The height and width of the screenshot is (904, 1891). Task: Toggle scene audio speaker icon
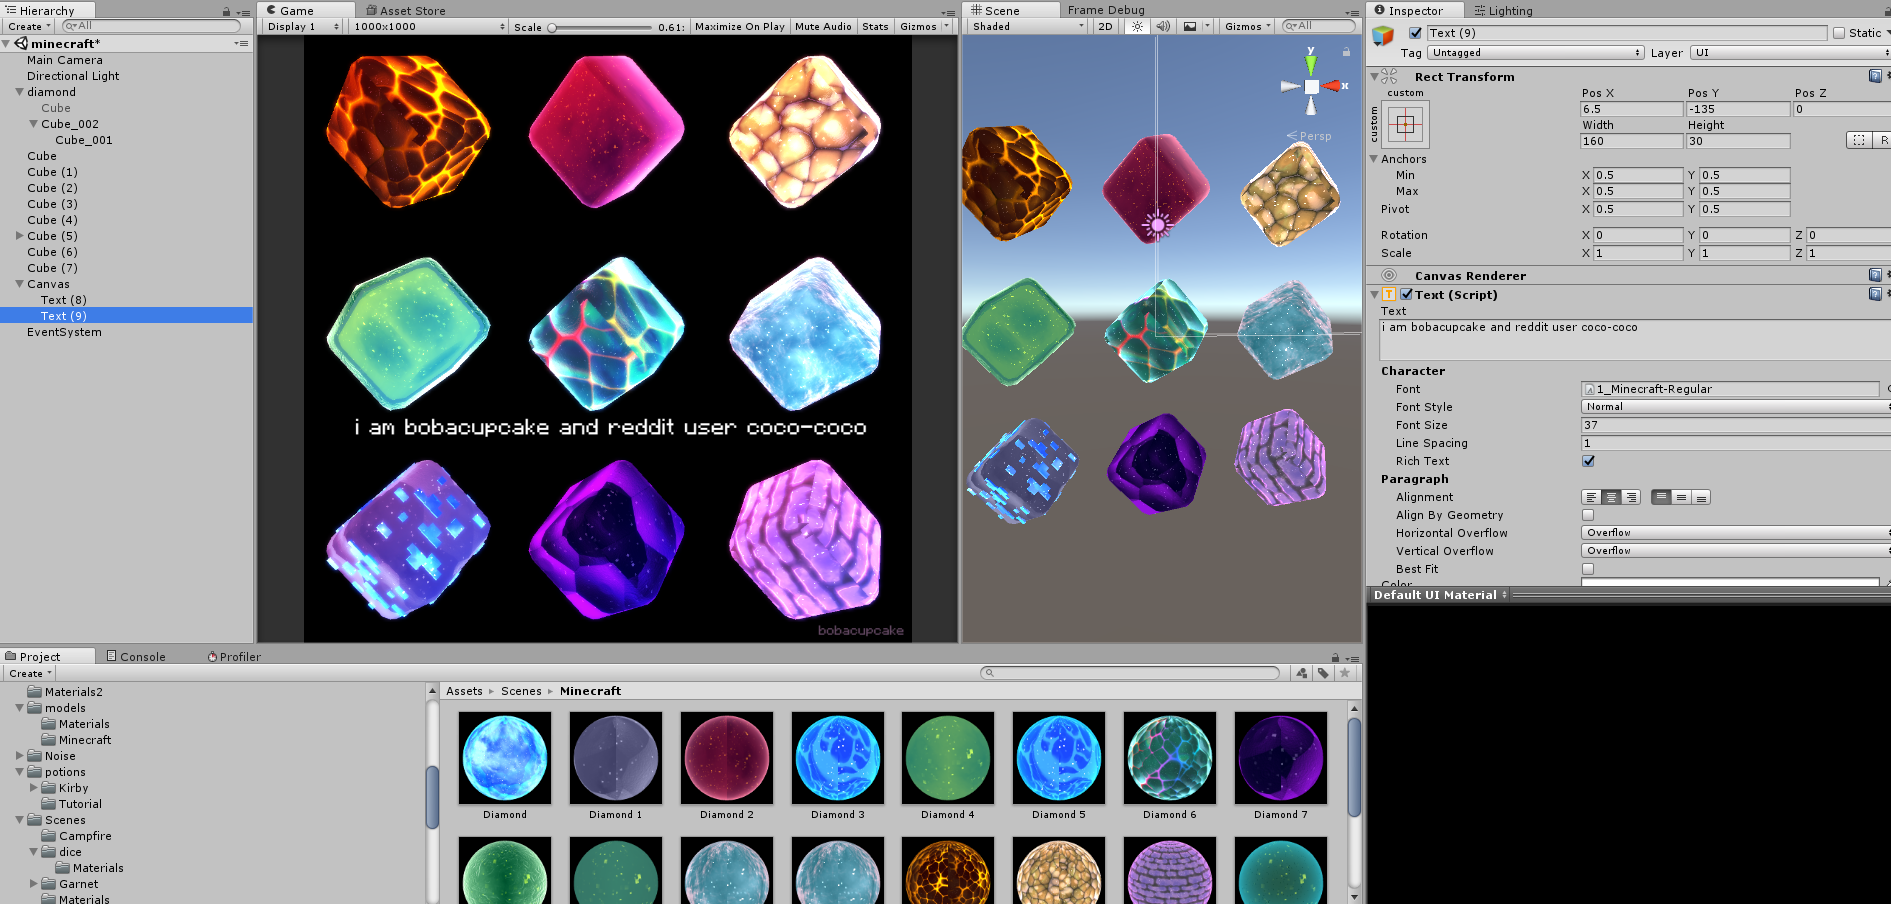click(1163, 27)
